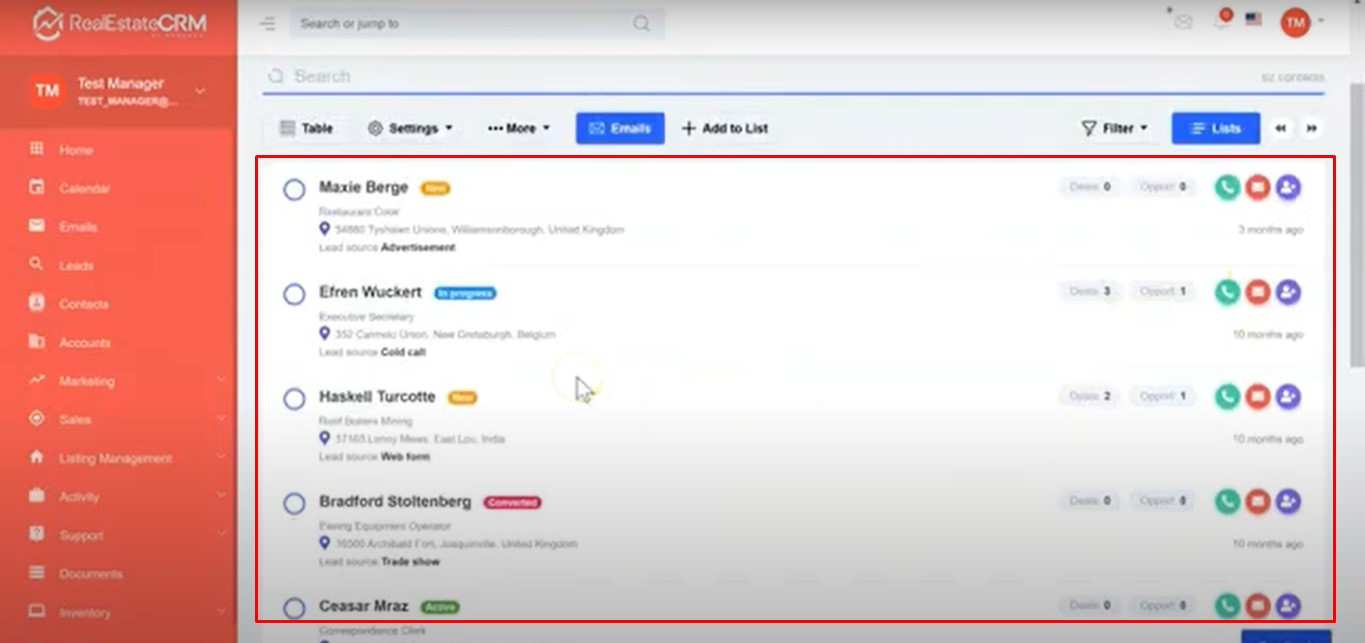
Task: Open the Filter dropdown
Action: coord(1114,128)
